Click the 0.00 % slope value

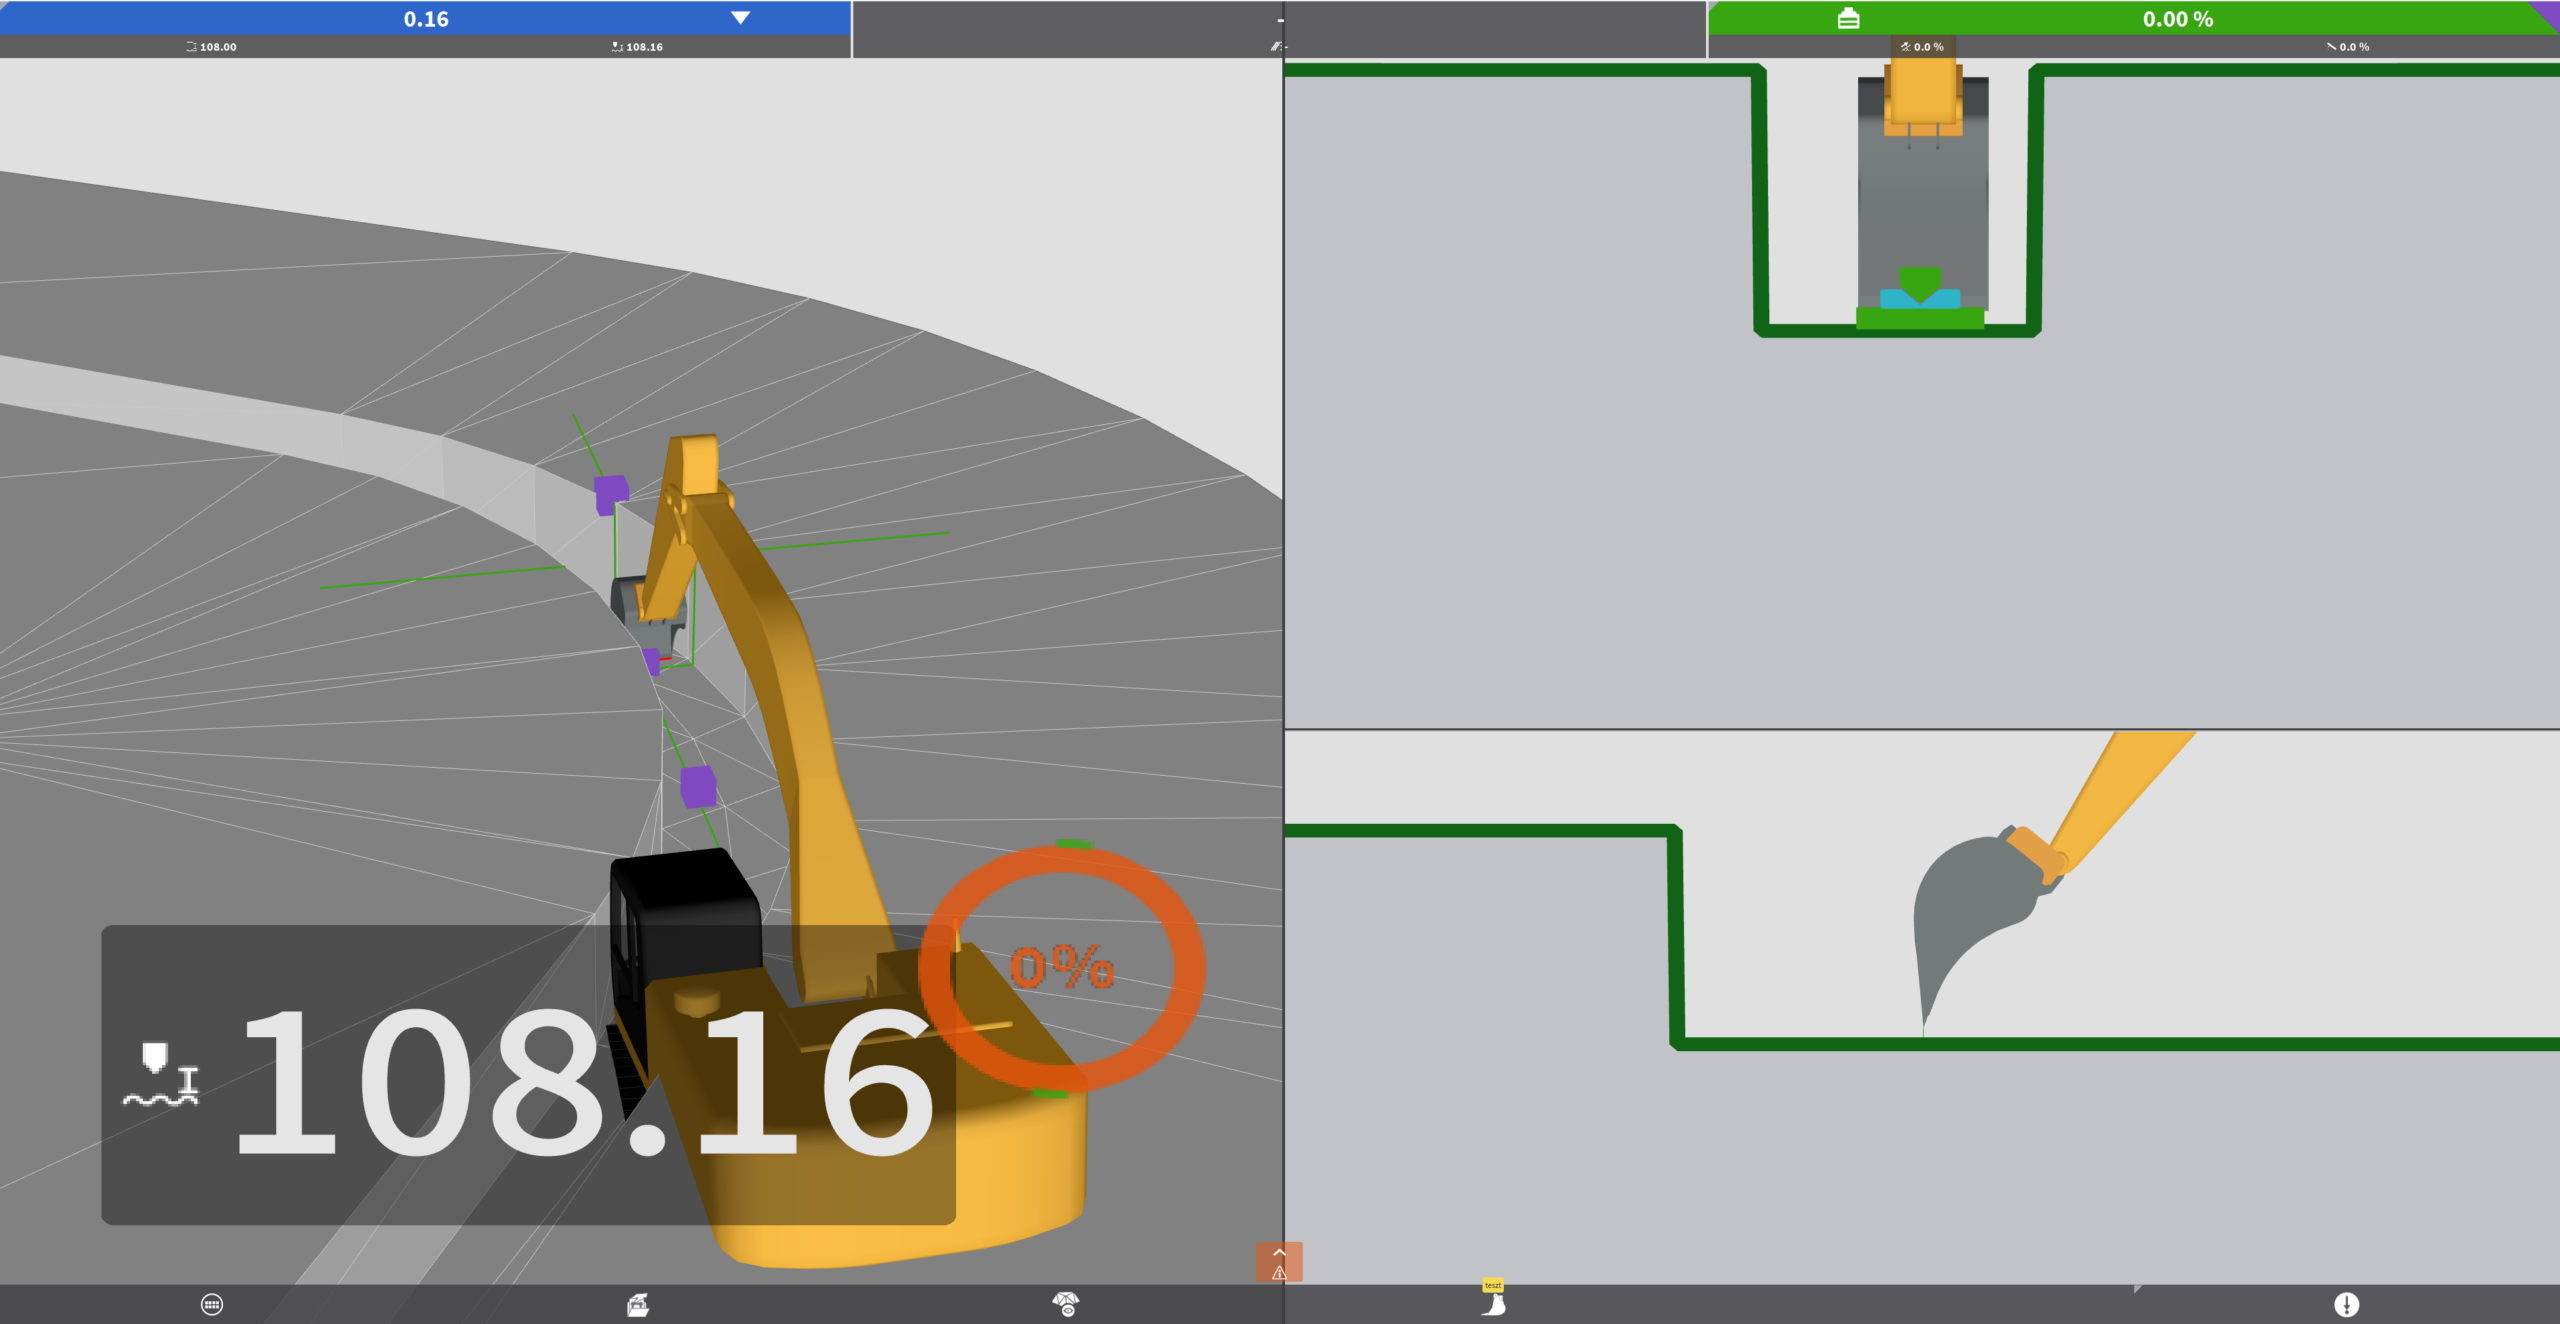coord(2177,19)
